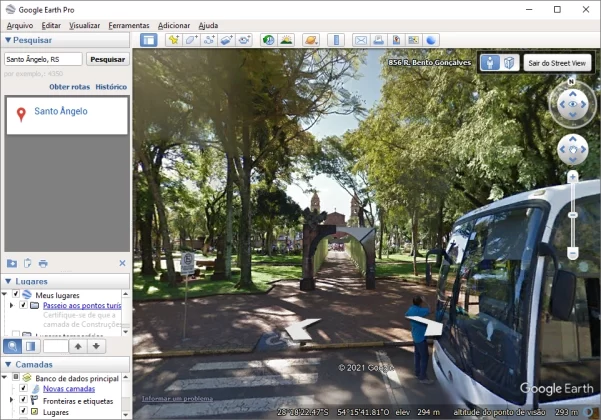
Task: Click the Places filter text field
Action: (56, 346)
